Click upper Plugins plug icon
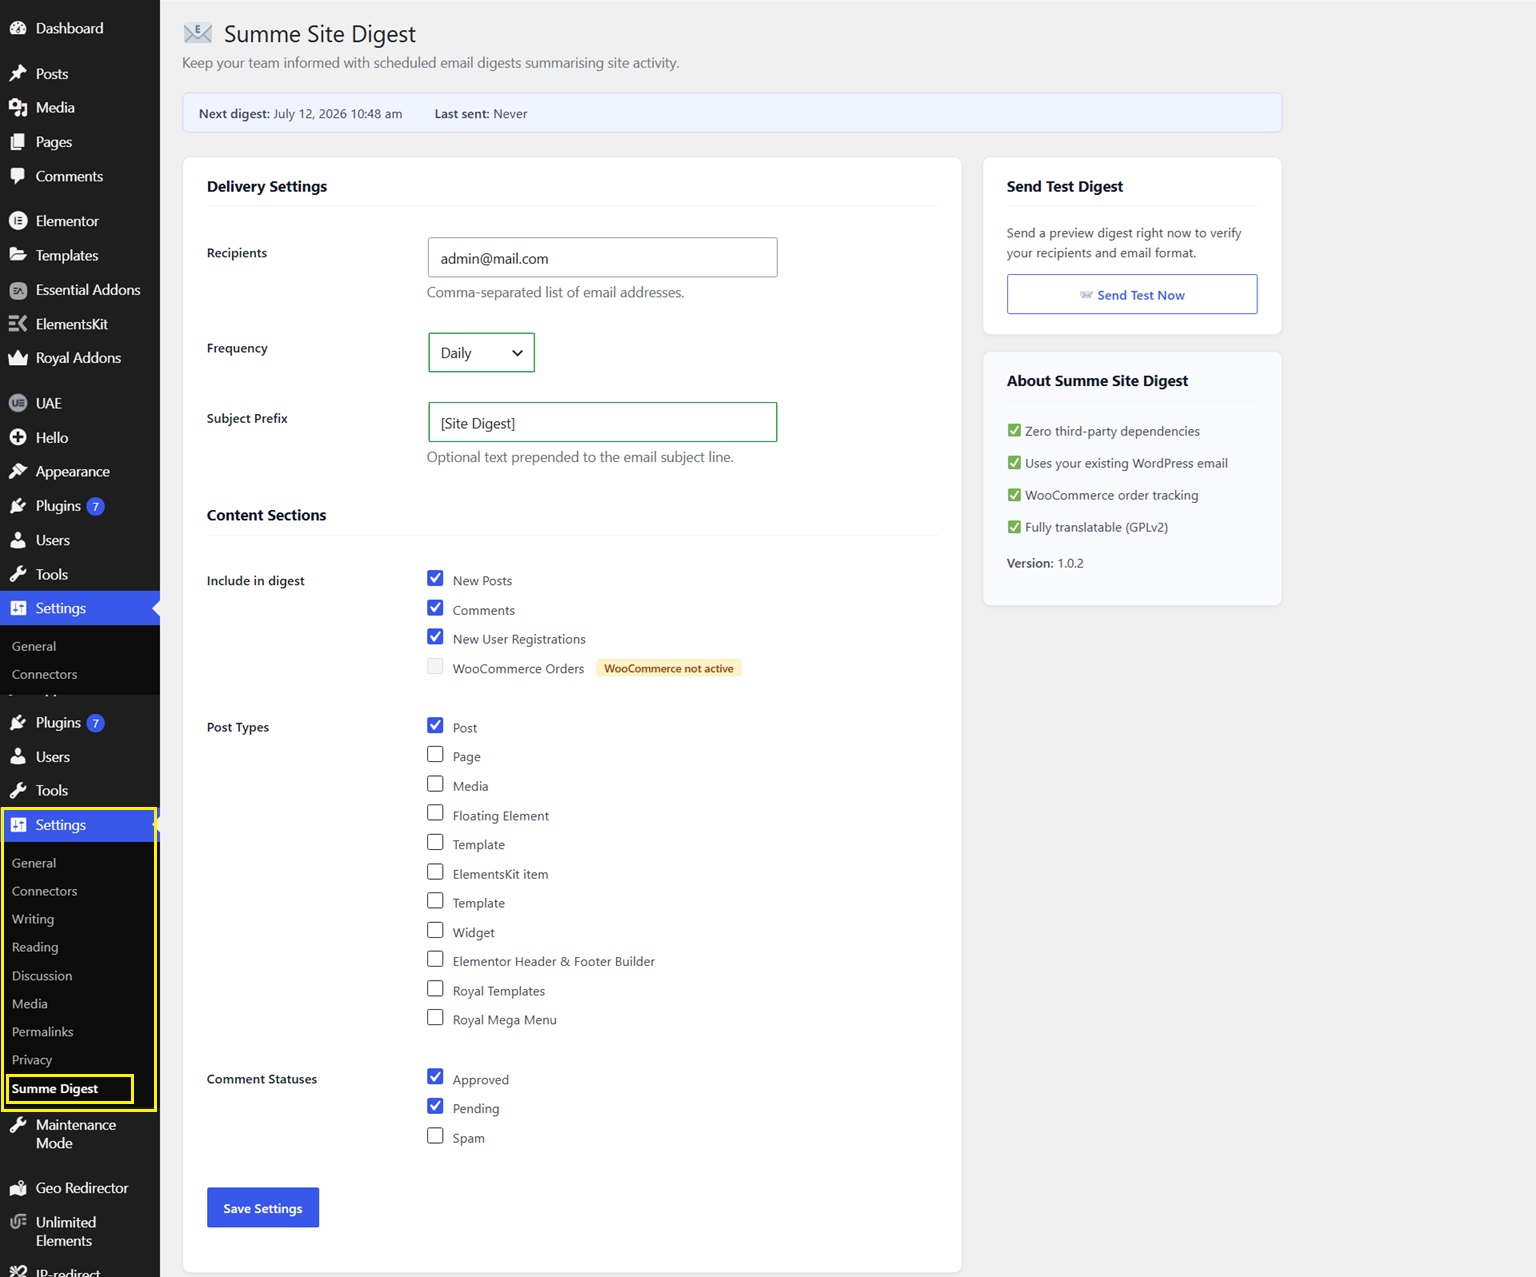Viewport: 1536px width, 1277px height. tap(18, 506)
